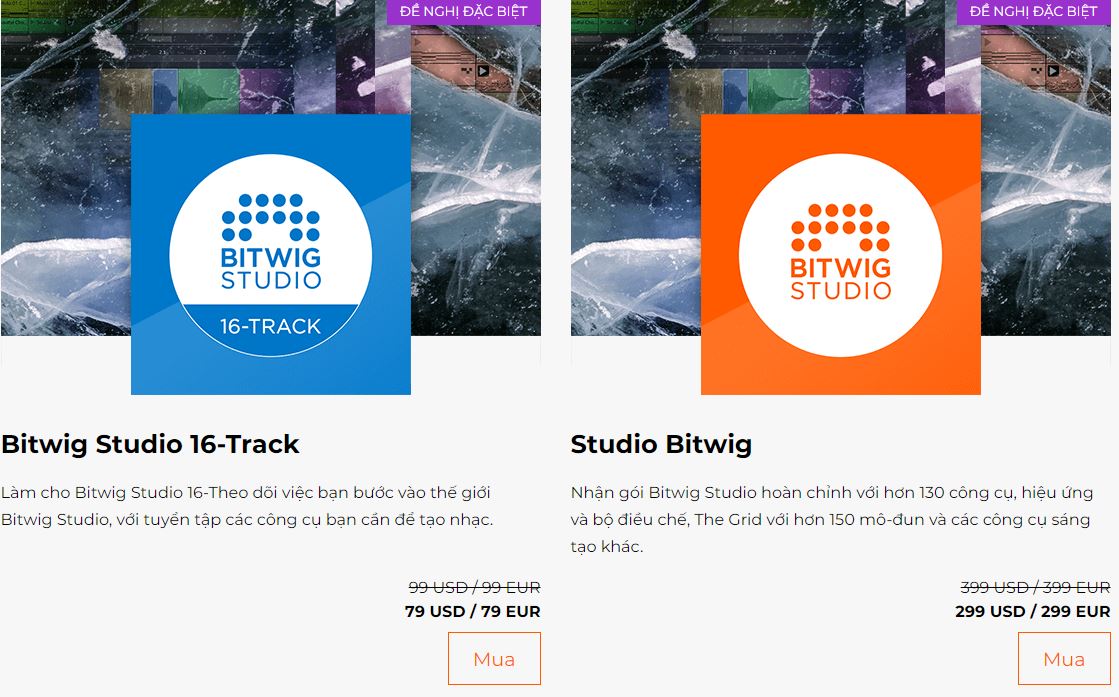The height and width of the screenshot is (697, 1119).
Task: Click the crossed-out 99 USD / 99 EUR price
Action: pyautogui.click(x=475, y=587)
